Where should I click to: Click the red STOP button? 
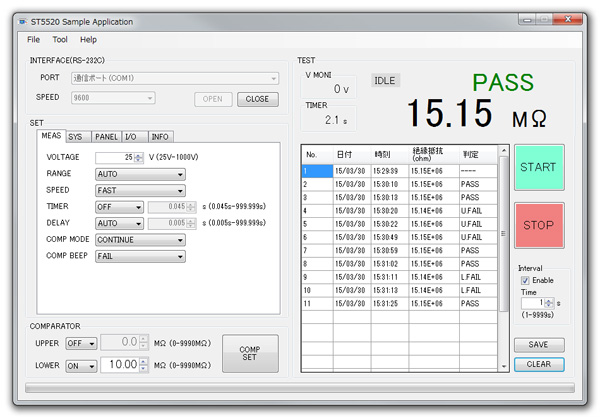tap(539, 225)
